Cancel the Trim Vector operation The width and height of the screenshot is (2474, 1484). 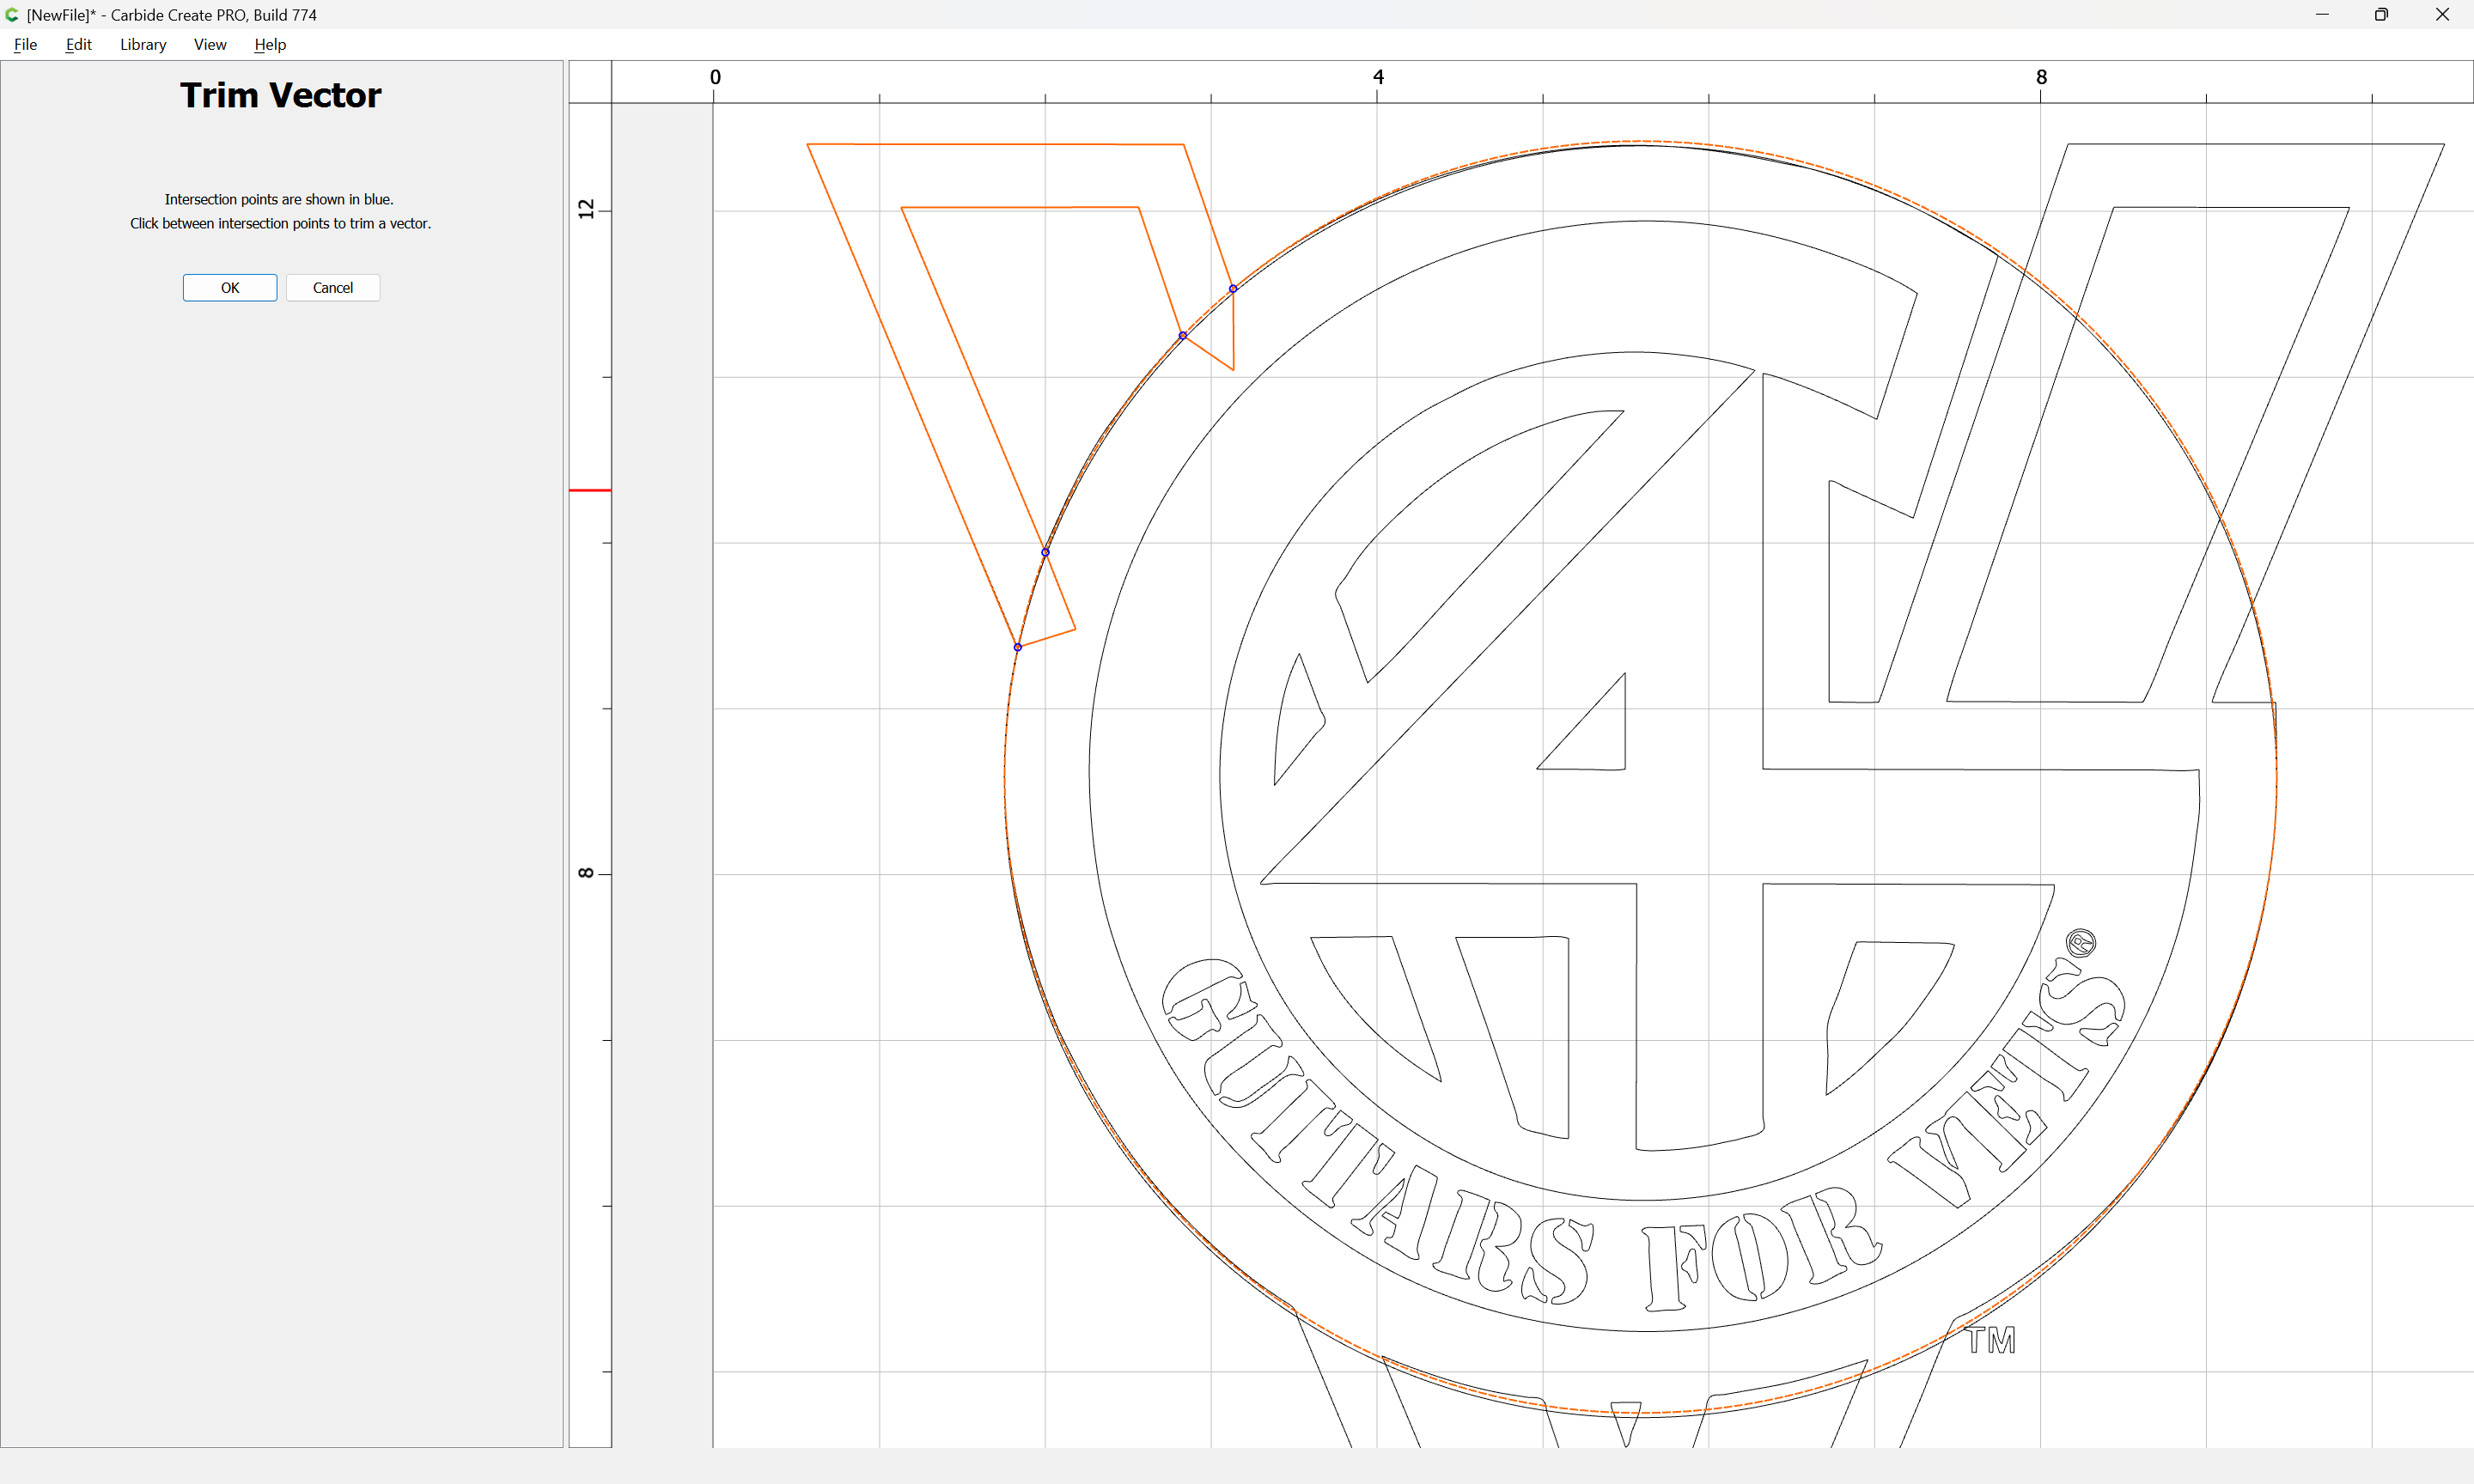pos(333,288)
